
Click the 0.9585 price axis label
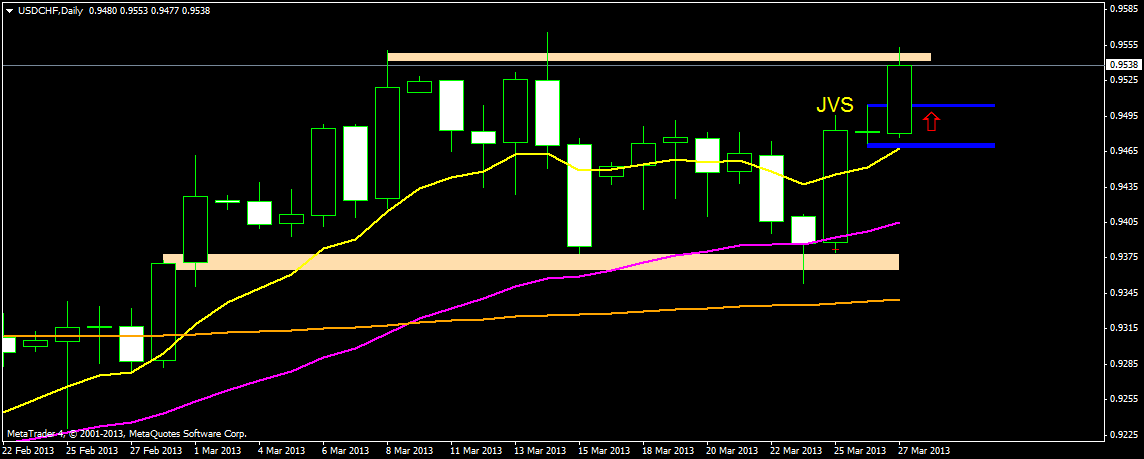1123,9
